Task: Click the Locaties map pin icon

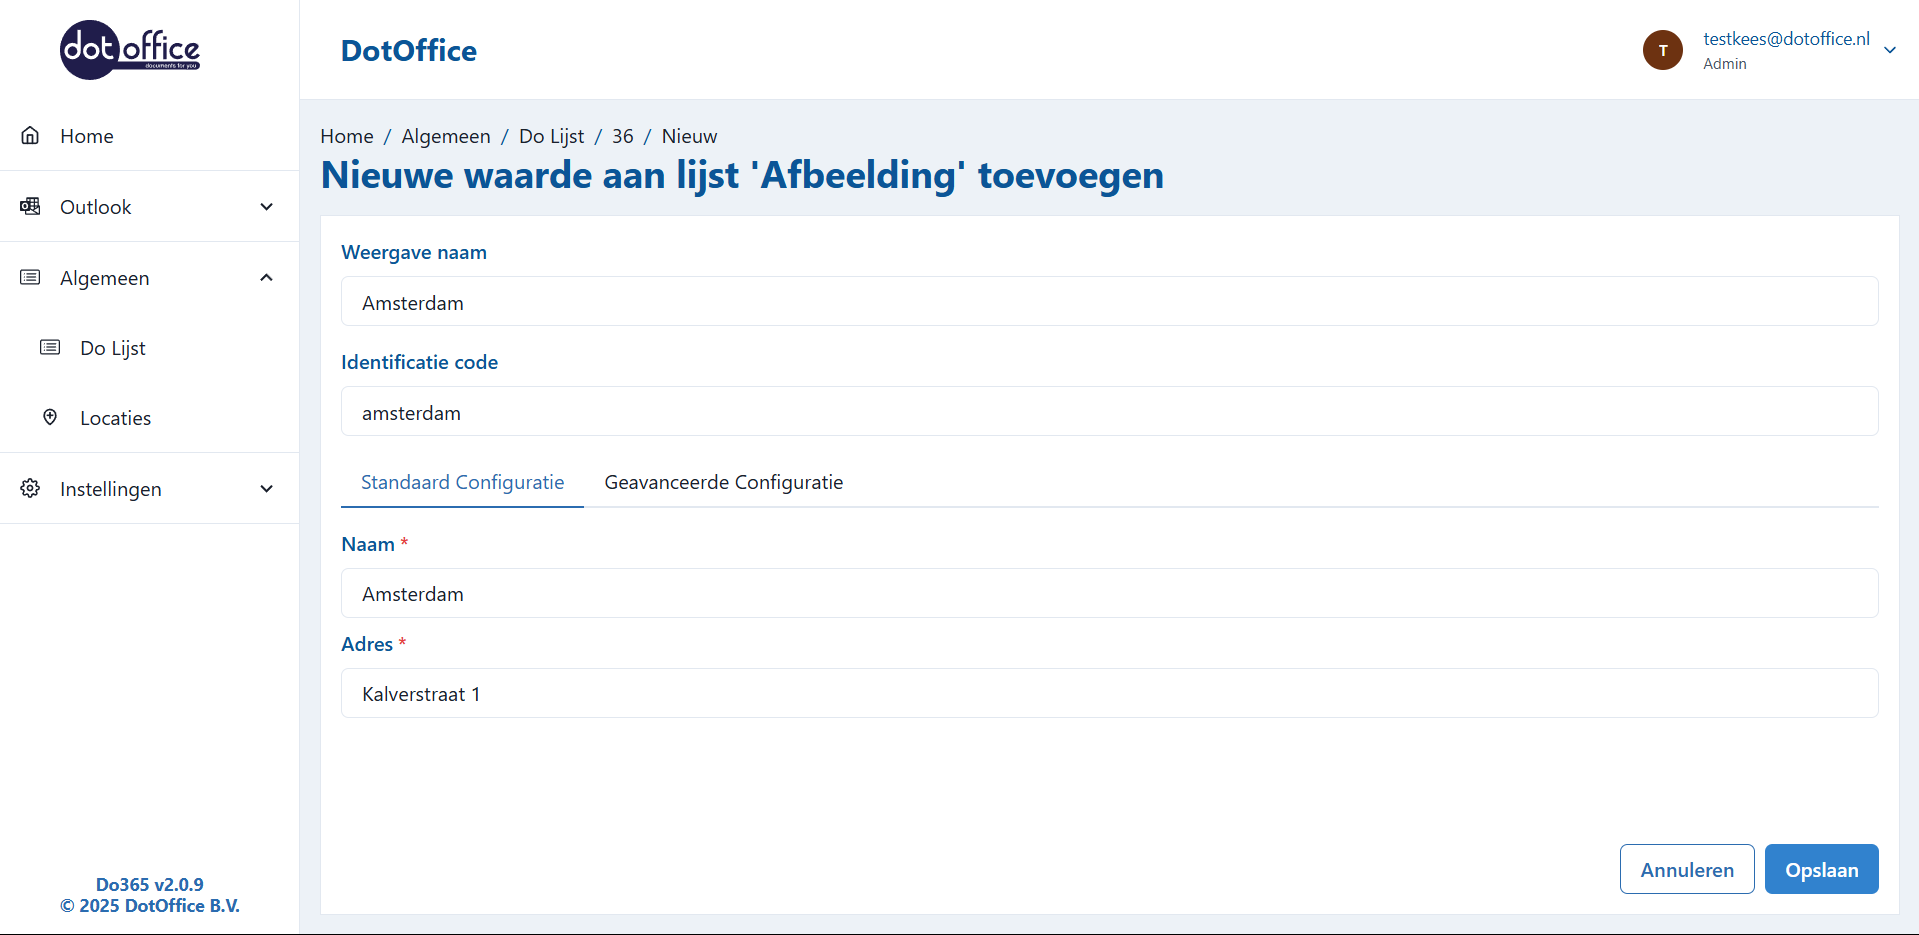Action: coord(50,418)
